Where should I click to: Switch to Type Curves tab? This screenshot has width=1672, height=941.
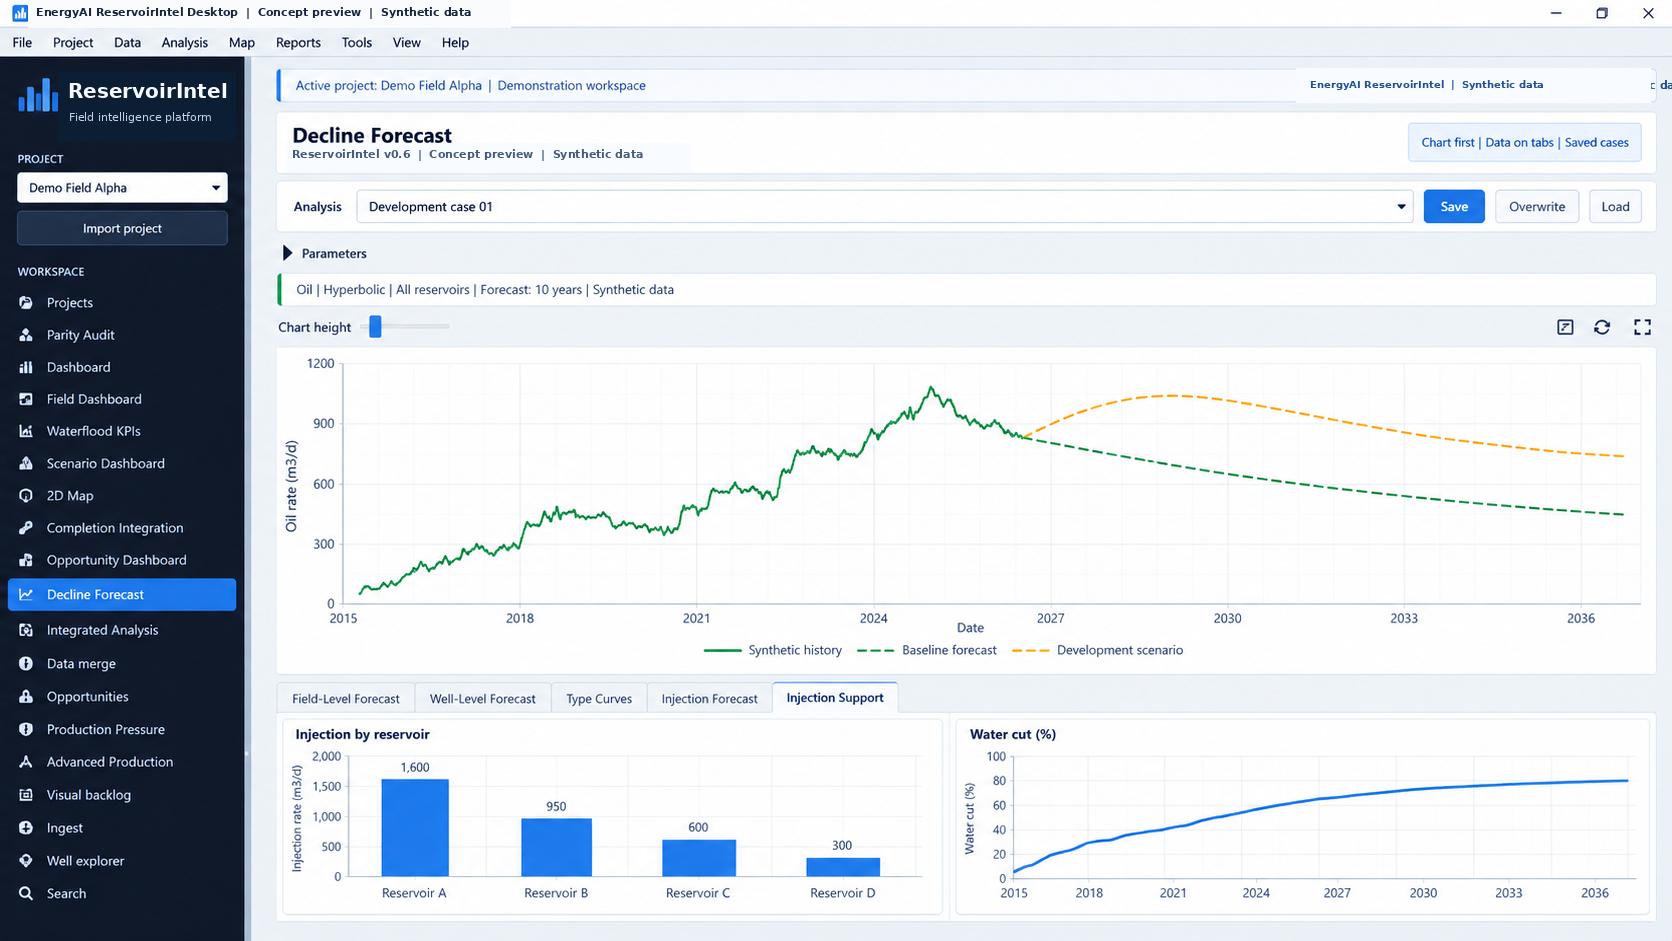(x=599, y=699)
